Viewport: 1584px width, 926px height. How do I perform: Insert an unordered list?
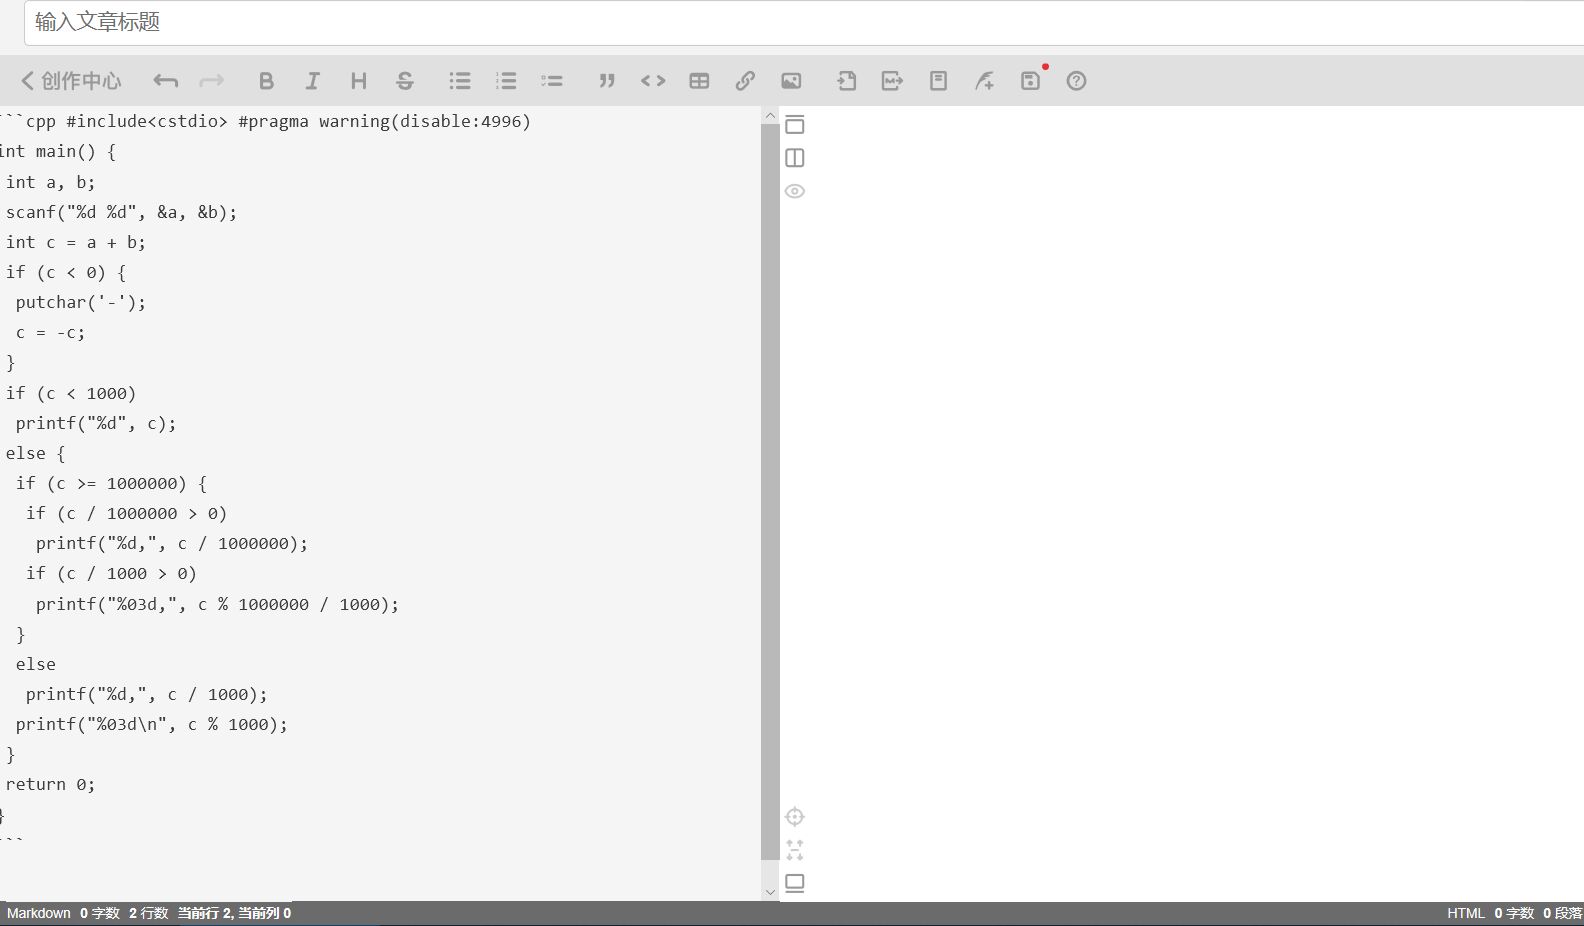pyautogui.click(x=460, y=81)
